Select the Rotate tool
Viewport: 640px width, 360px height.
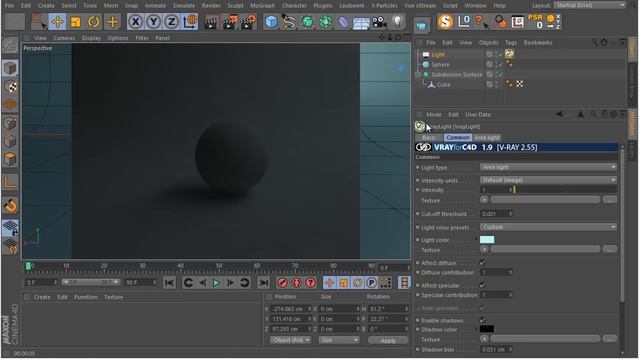[93, 22]
